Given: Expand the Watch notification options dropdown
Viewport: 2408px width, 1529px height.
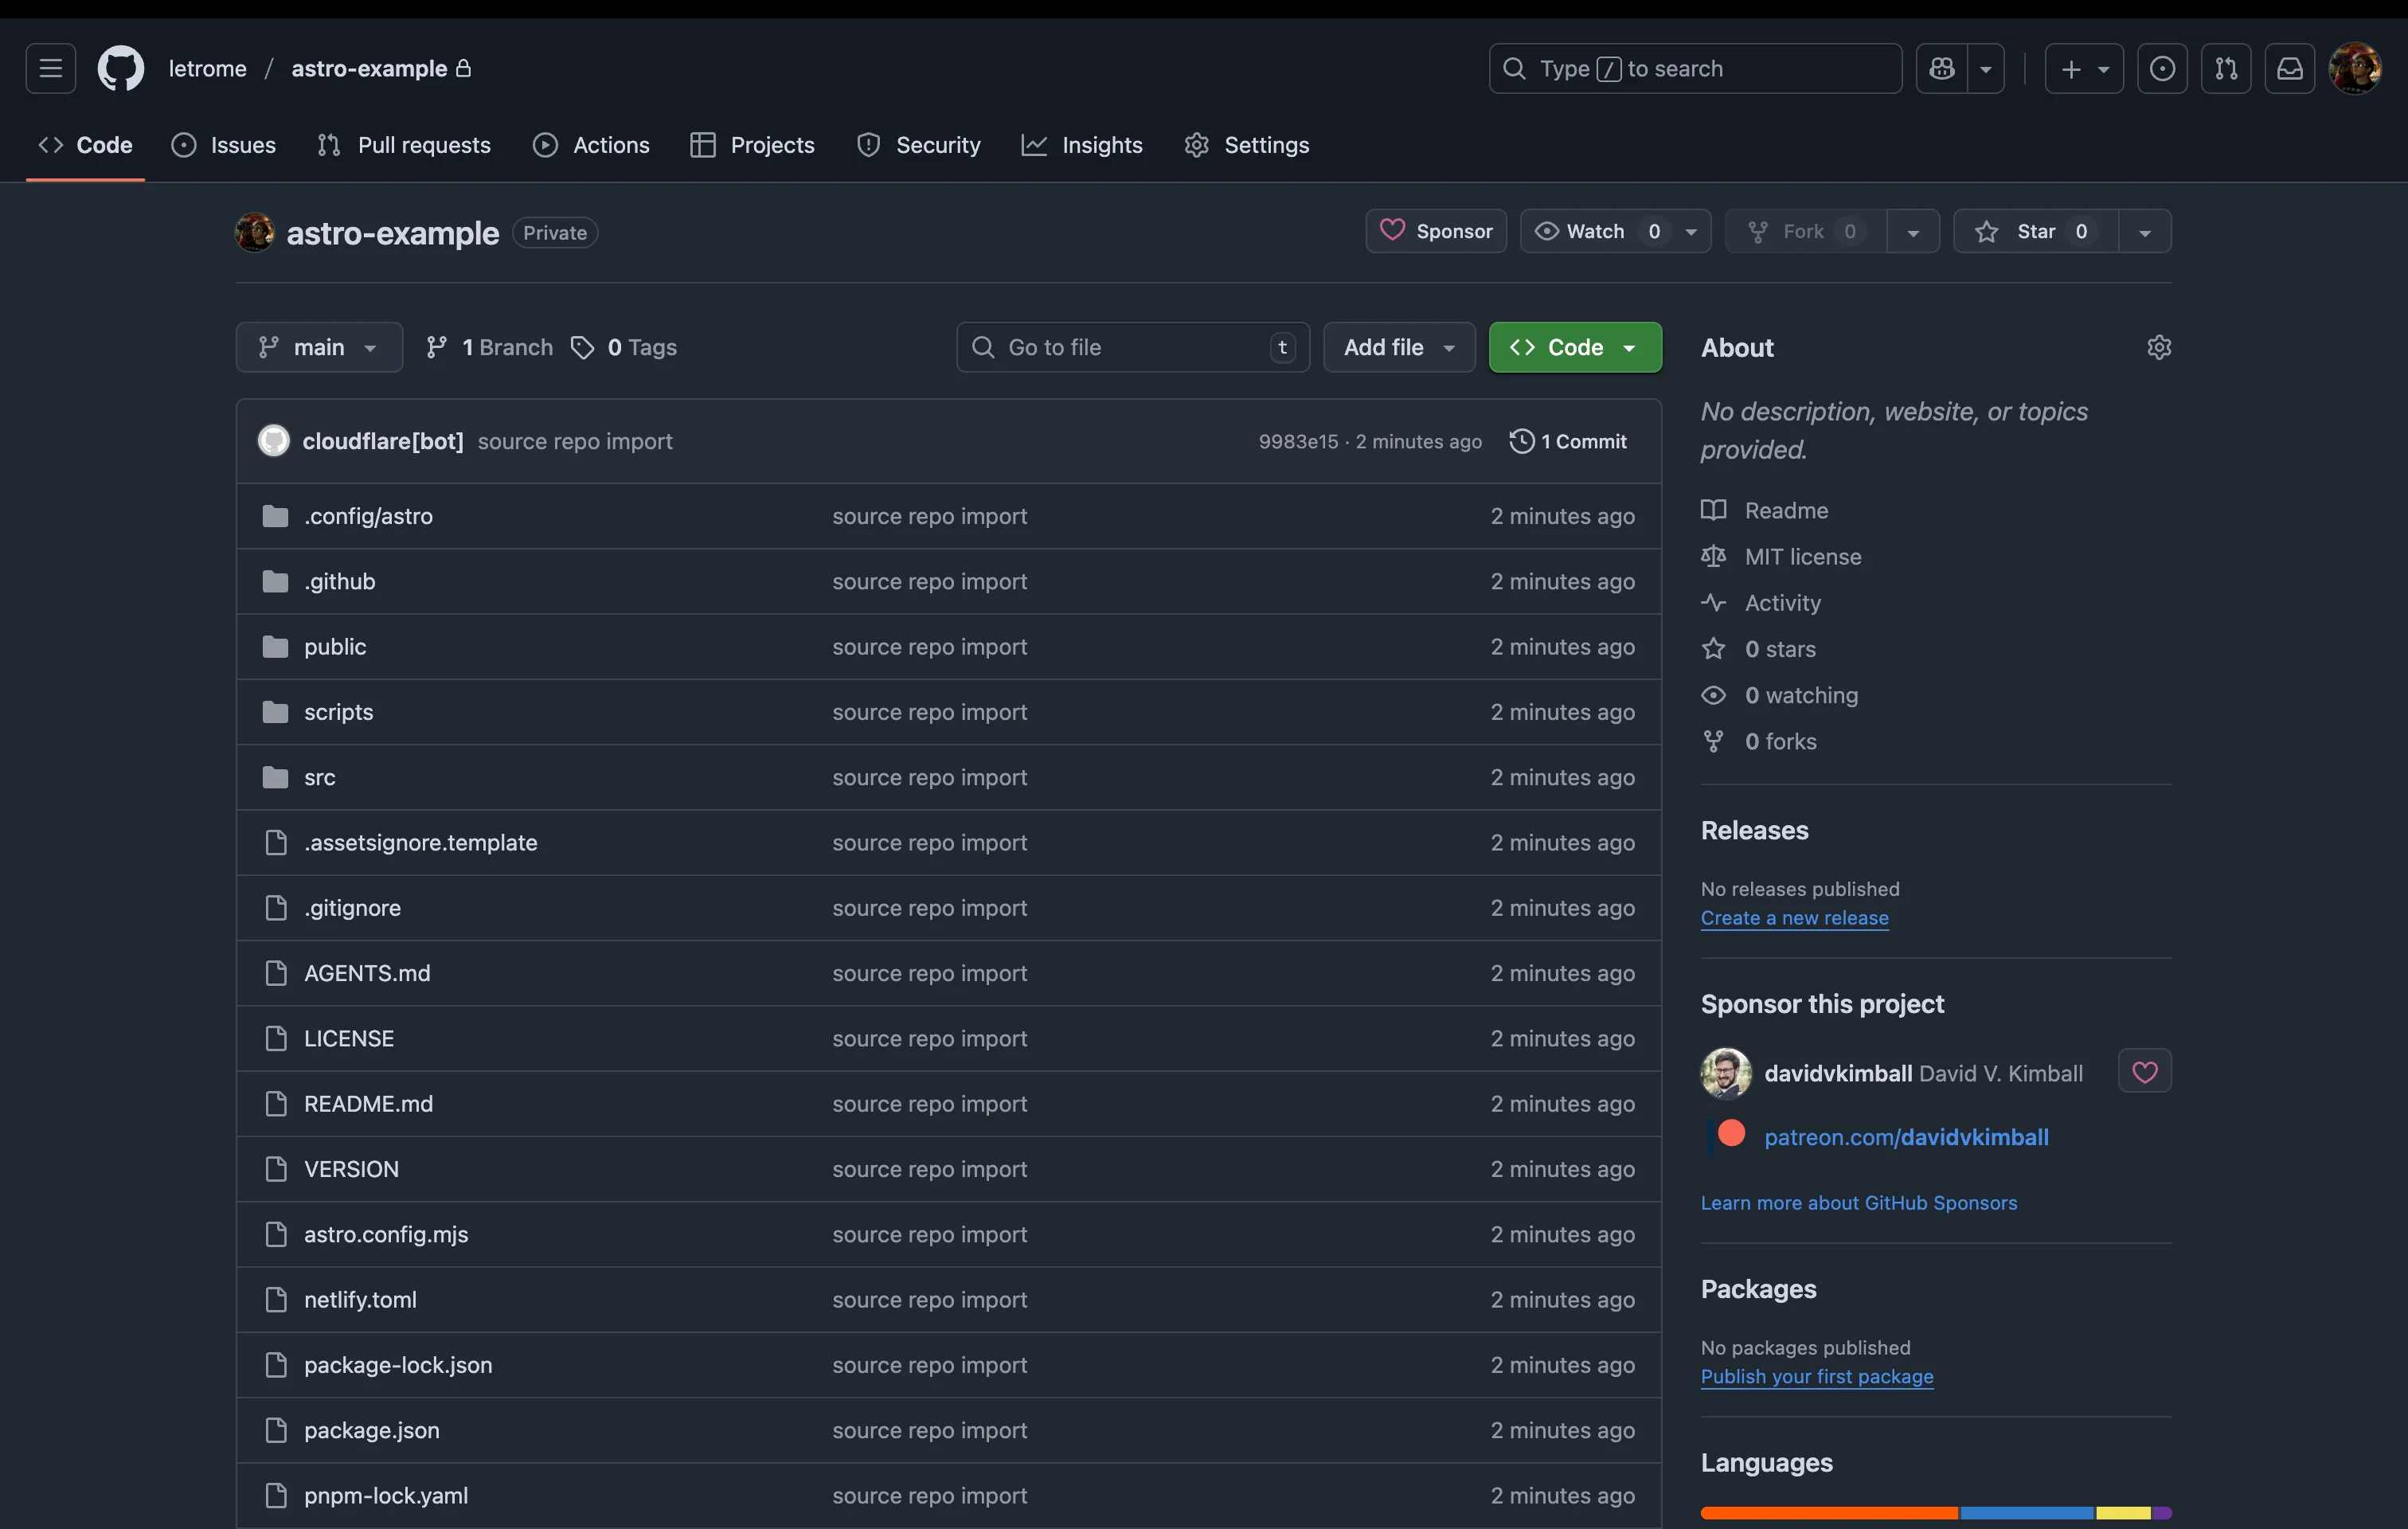Looking at the screenshot, I should (x=1691, y=232).
